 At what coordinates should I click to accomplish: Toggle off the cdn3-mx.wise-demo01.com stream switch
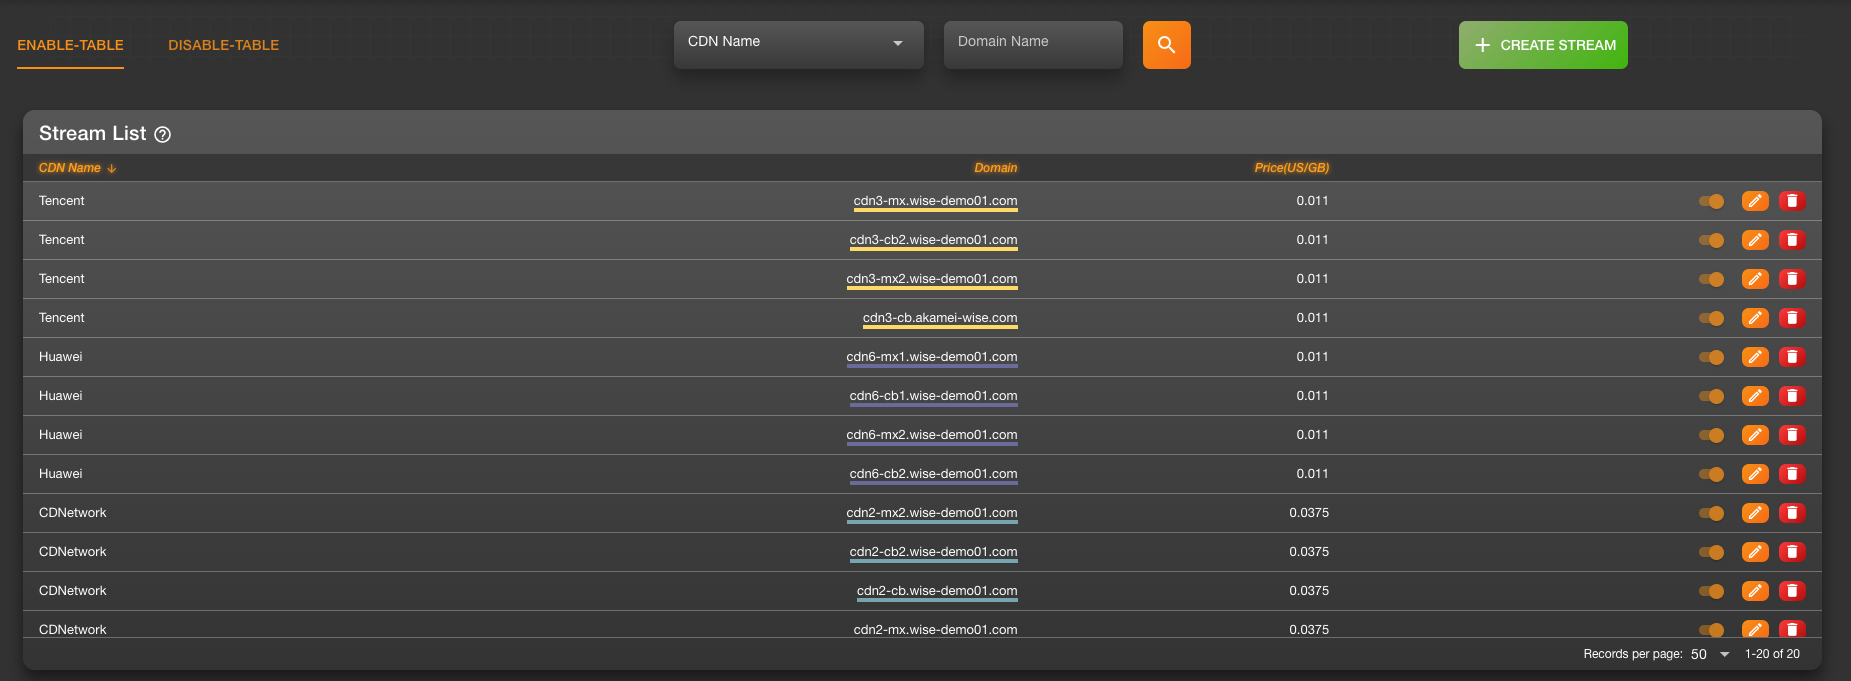tap(1711, 201)
